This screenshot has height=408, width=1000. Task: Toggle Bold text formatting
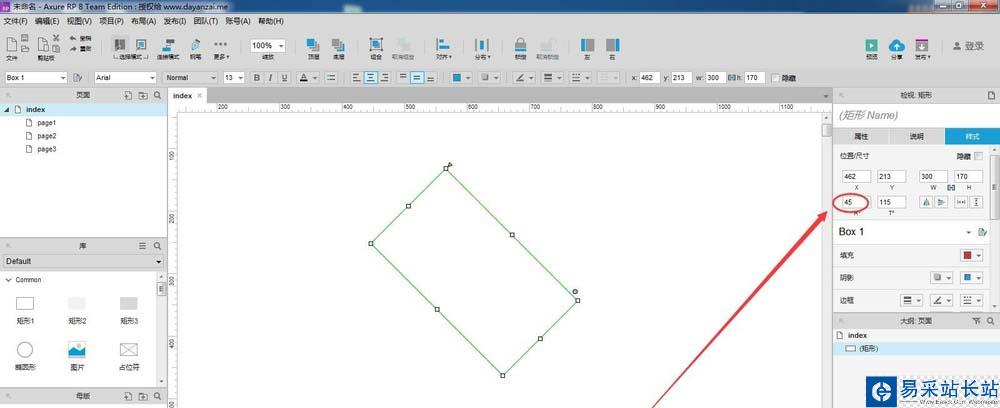point(257,78)
